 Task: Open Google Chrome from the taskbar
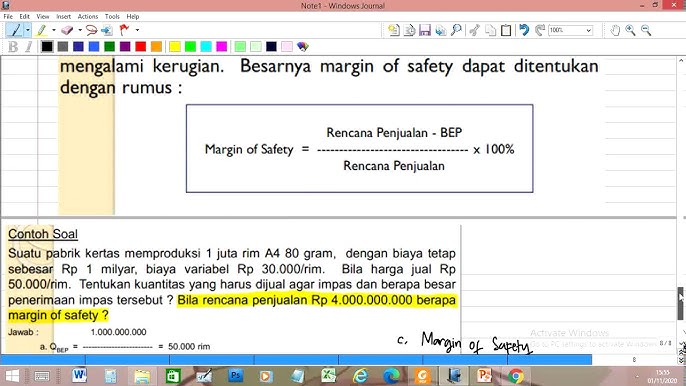tap(516, 376)
